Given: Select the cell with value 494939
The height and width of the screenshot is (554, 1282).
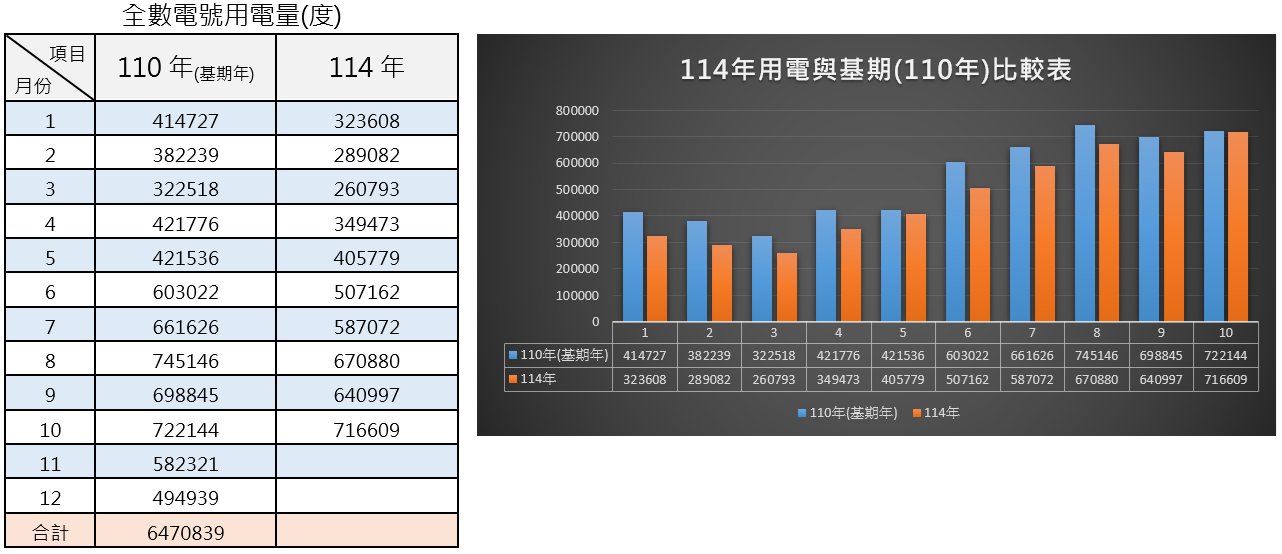Looking at the screenshot, I should 186,498.
